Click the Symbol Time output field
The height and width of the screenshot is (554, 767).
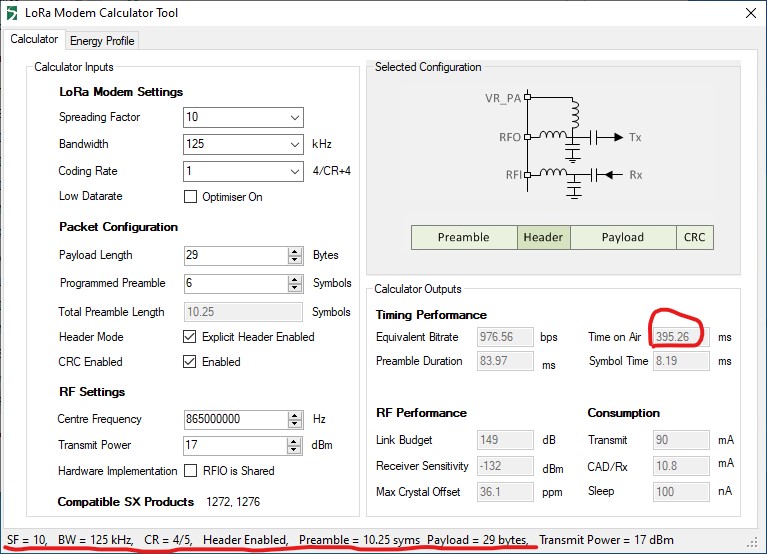[681, 361]
